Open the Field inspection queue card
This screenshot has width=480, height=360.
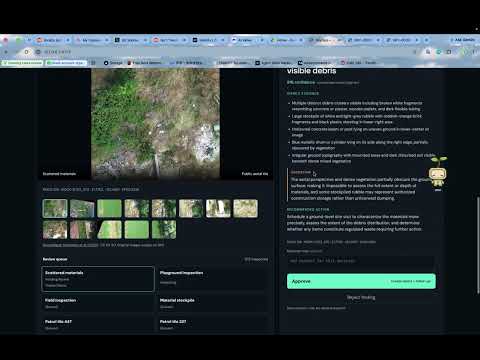tap(98, 303)
